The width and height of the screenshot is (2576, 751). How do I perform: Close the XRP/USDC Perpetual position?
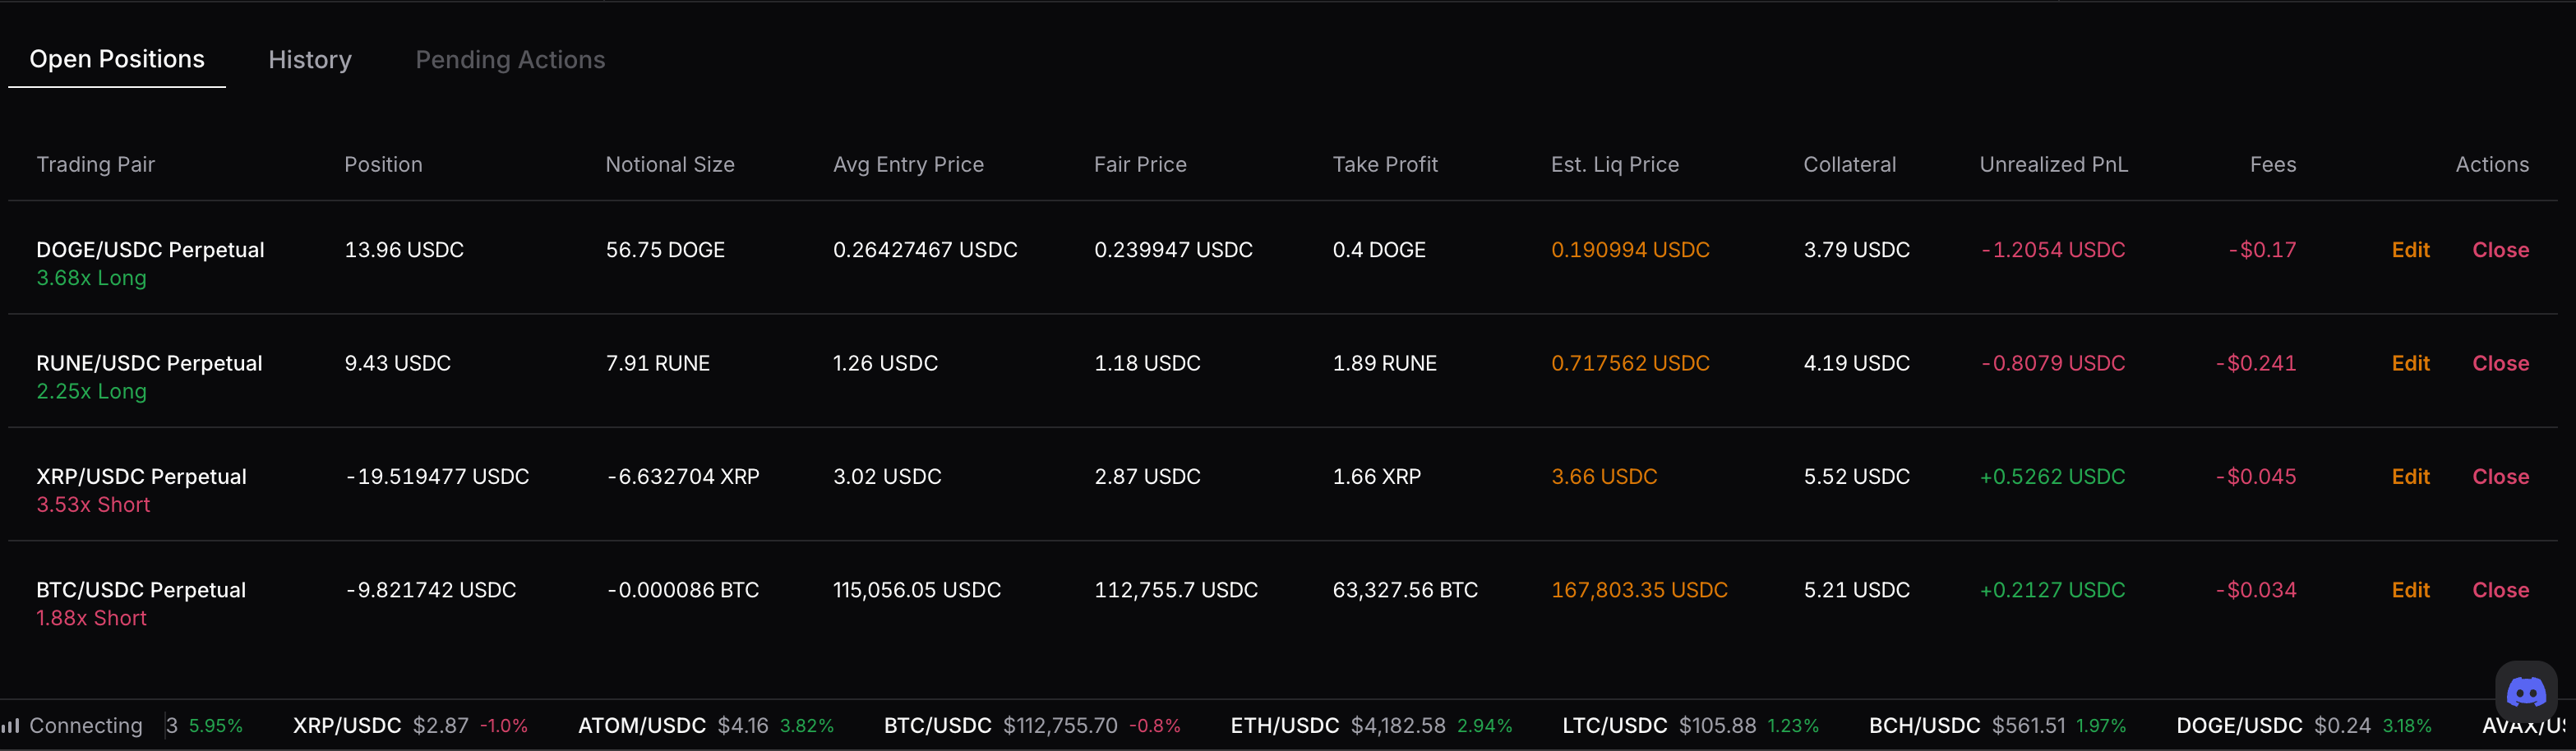pyautogui.click(x=2500, y=477)
